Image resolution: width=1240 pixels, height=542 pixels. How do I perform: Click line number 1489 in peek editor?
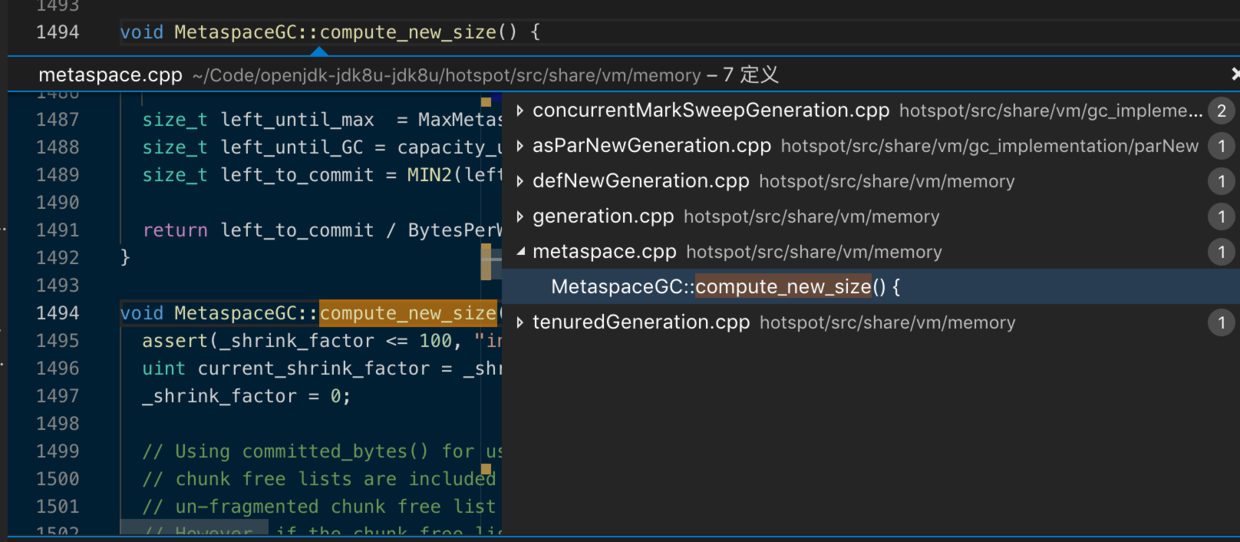(57, 175)
